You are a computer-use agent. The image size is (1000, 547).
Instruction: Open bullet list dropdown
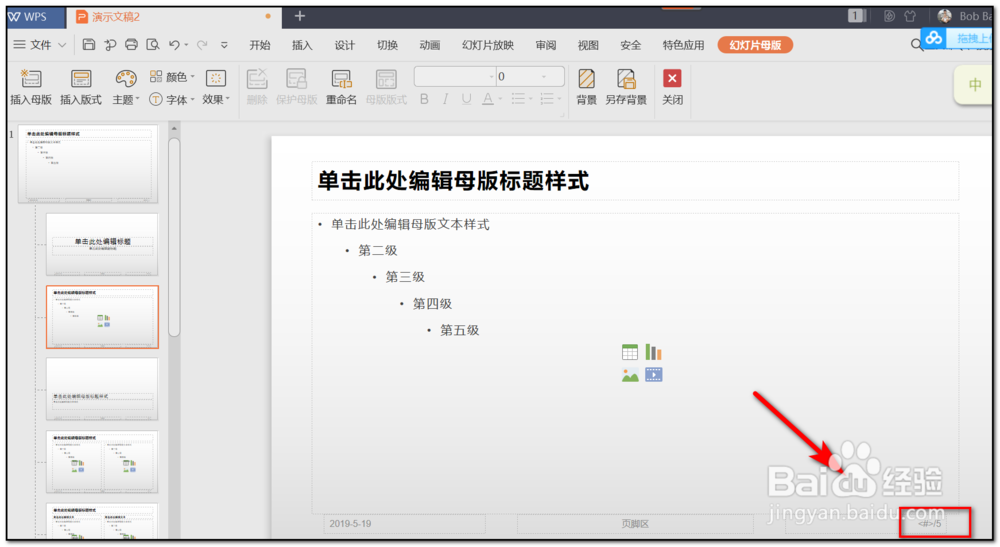(x=531, y=99)
